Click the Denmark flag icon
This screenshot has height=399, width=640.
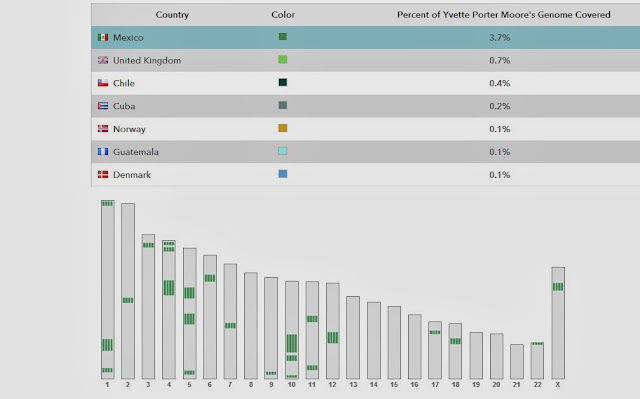[103, 175]
